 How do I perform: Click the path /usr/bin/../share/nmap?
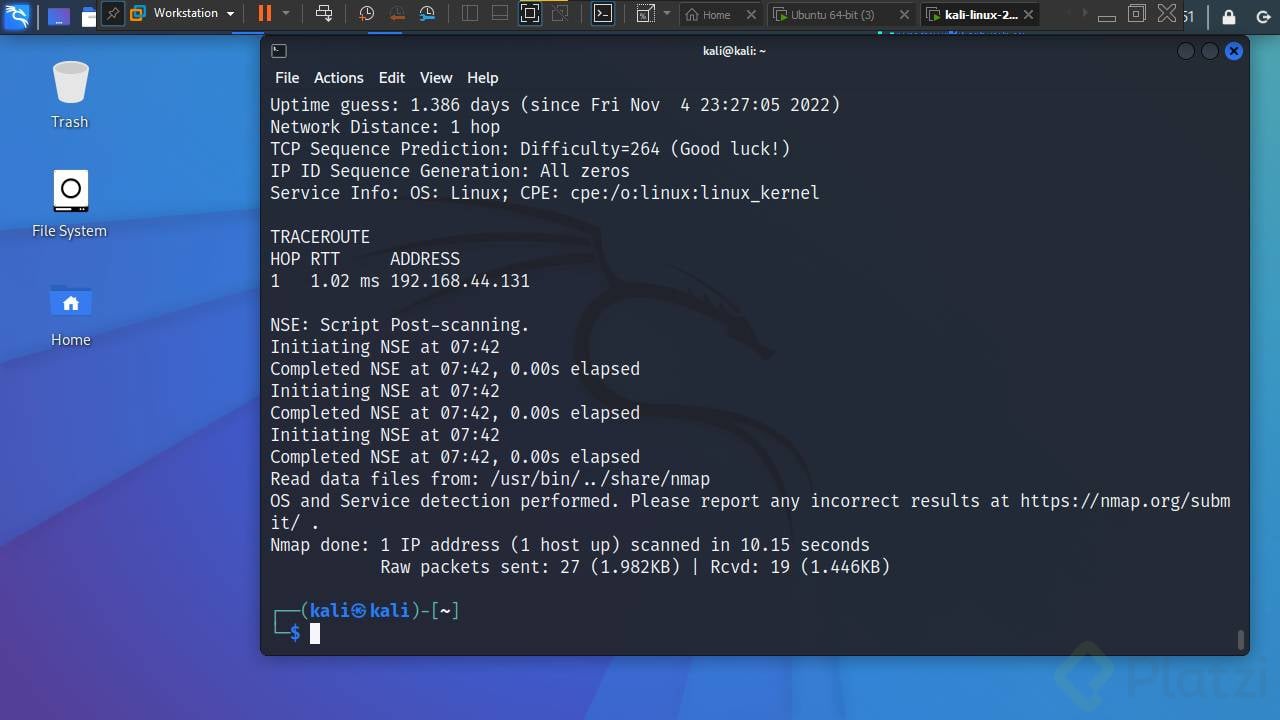pyautogui.click(x=600, y=479)
